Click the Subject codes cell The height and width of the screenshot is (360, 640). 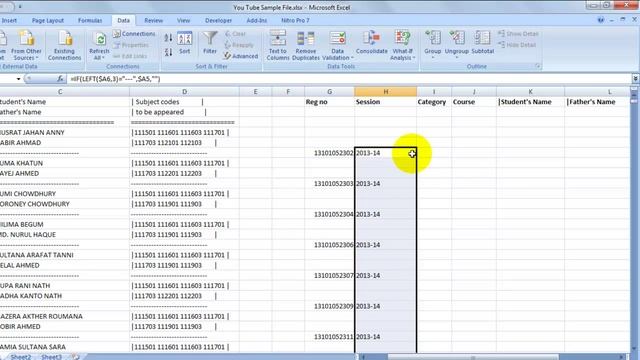pyautogui.click(x=184, y=102)
